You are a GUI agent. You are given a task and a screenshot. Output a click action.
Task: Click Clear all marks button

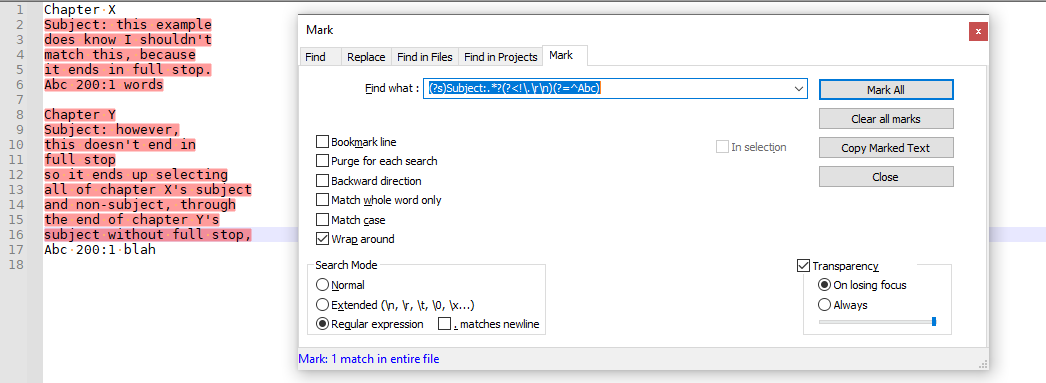click(886, 119)
